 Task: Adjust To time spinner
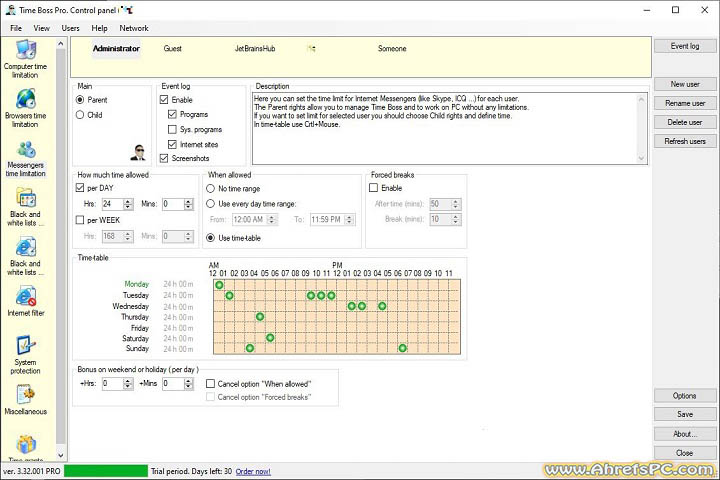point(350,220)
